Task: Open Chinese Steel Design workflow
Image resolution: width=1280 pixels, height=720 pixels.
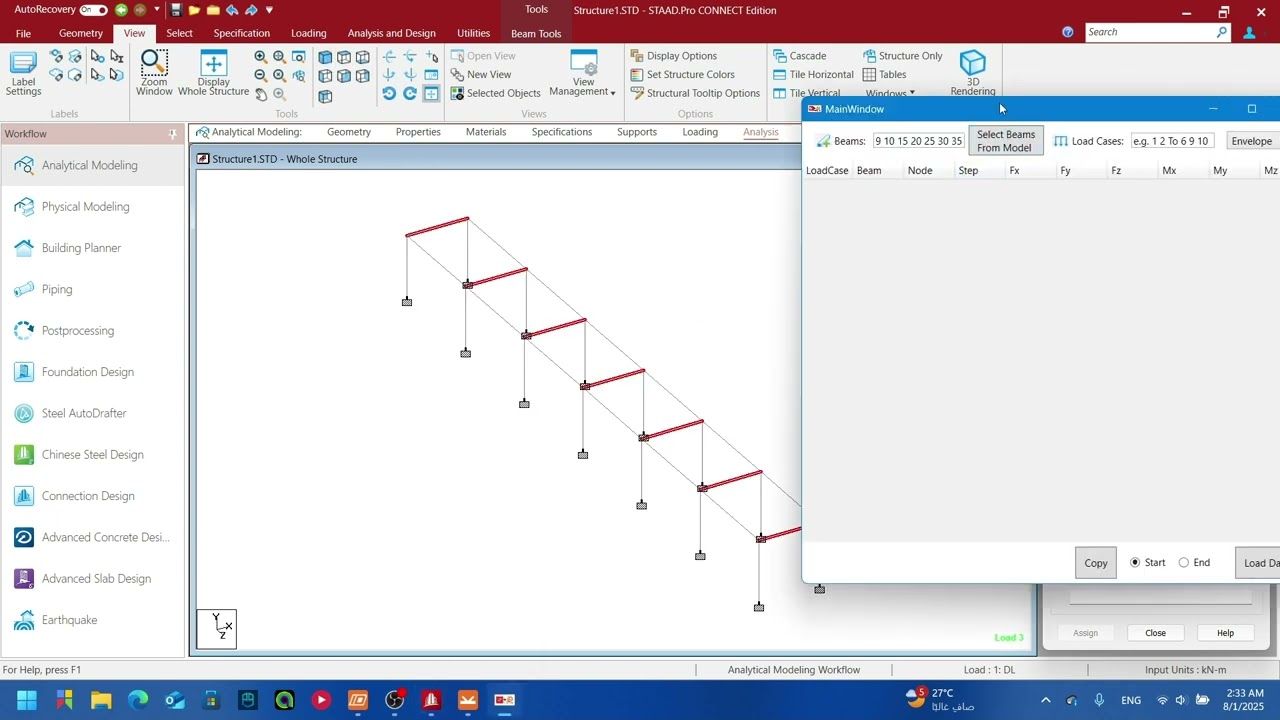Action: tap(92, 455)
